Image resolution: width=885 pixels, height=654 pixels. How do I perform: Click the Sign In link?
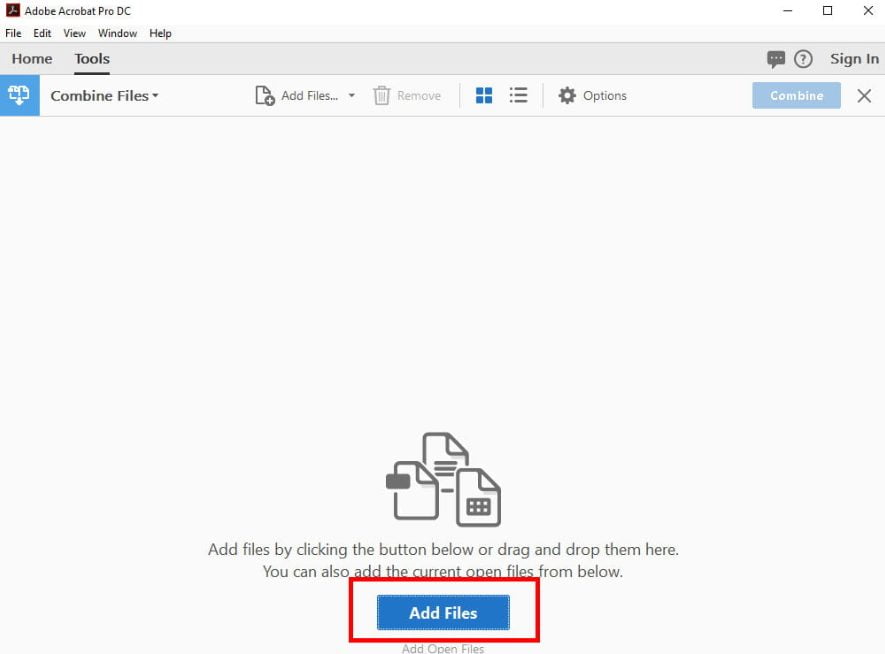(854, 59)
